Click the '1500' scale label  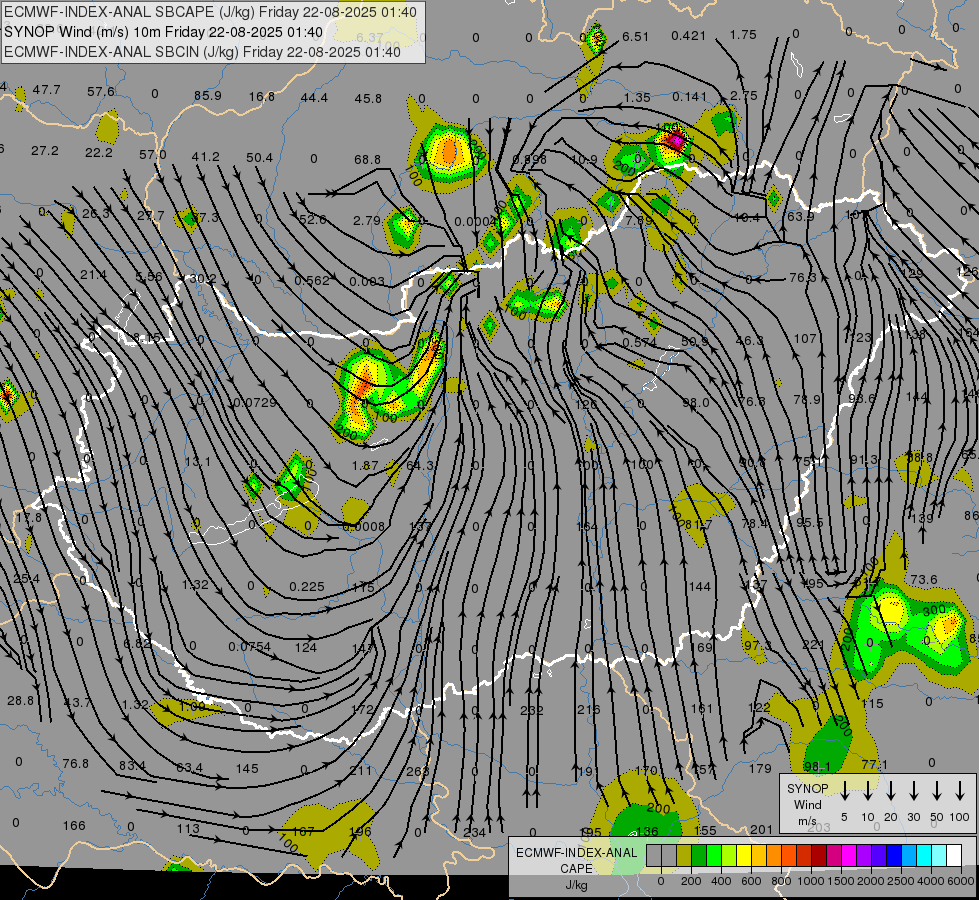point(841,881)
